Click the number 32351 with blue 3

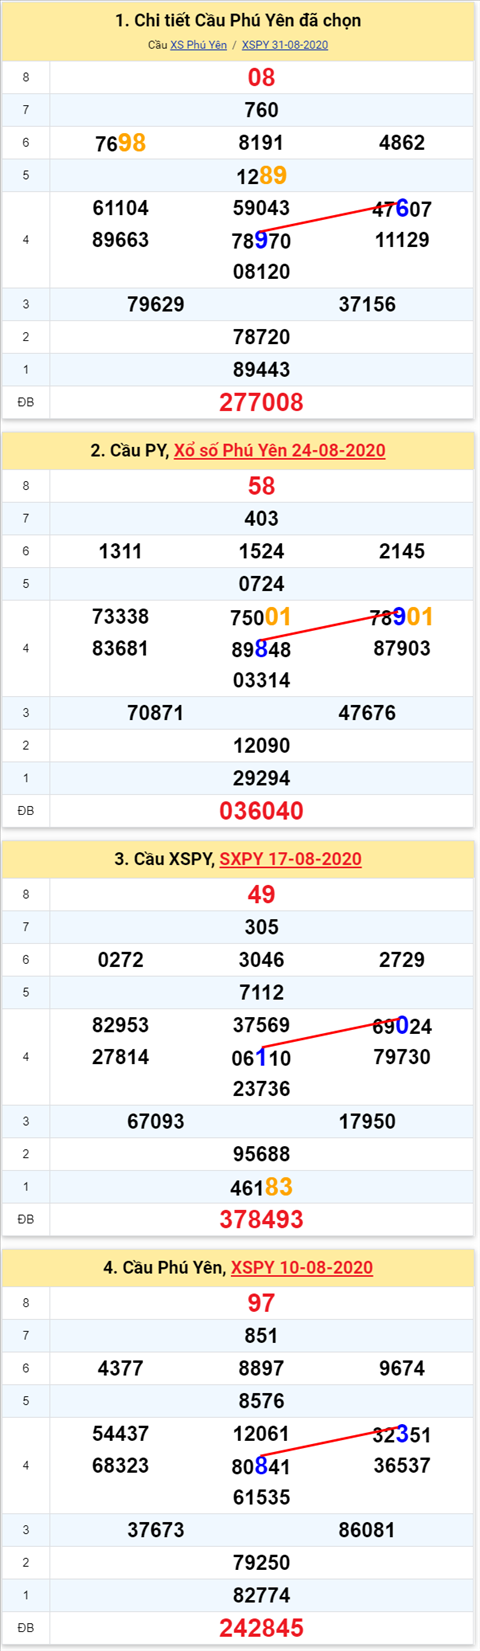(402, 1435)
